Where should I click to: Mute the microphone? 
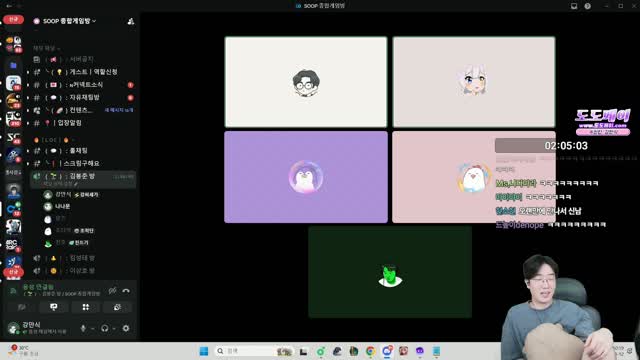(83, 328)
